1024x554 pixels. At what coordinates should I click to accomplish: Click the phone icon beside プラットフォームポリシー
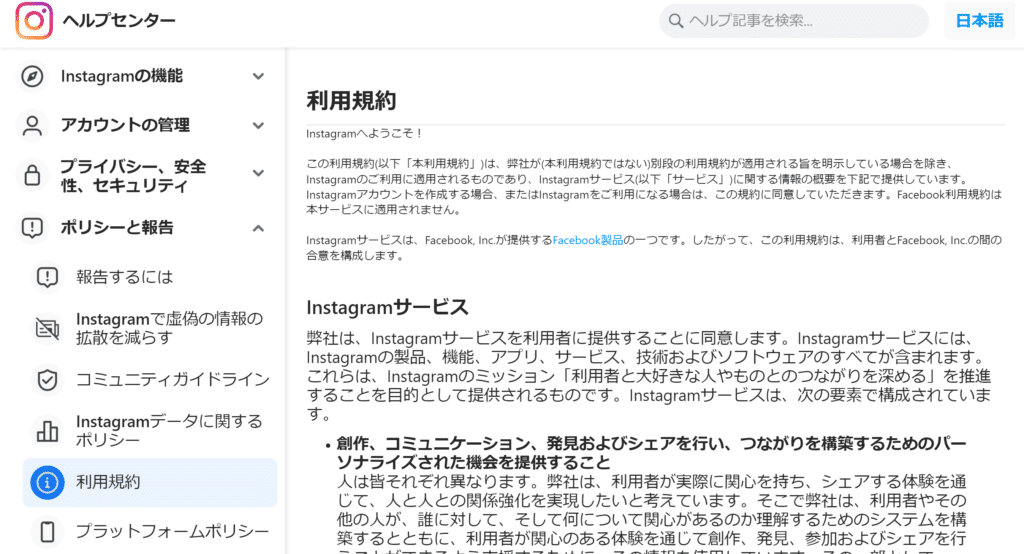[47, 532]
